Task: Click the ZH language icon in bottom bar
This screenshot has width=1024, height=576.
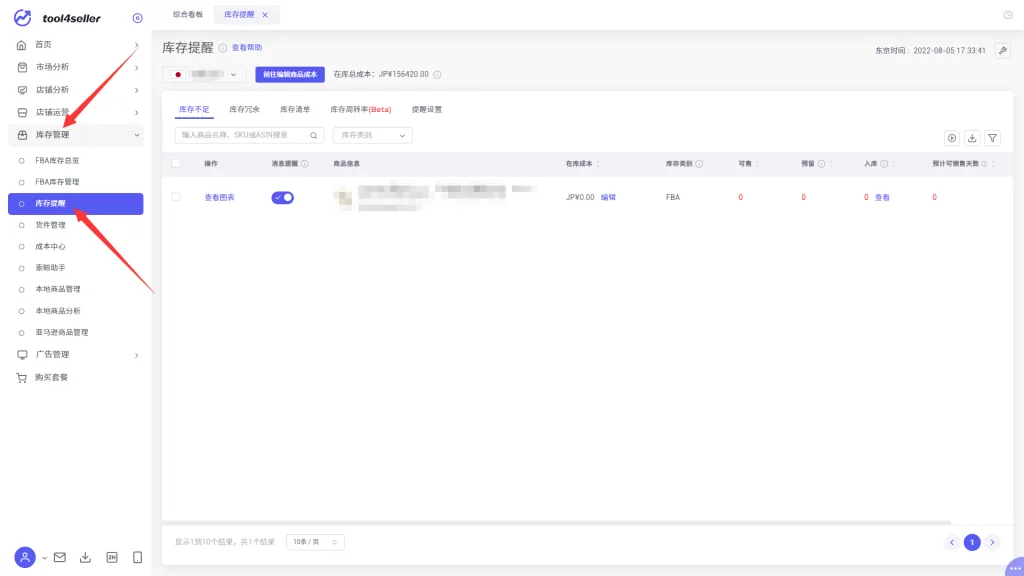Action: pos(112,557)
